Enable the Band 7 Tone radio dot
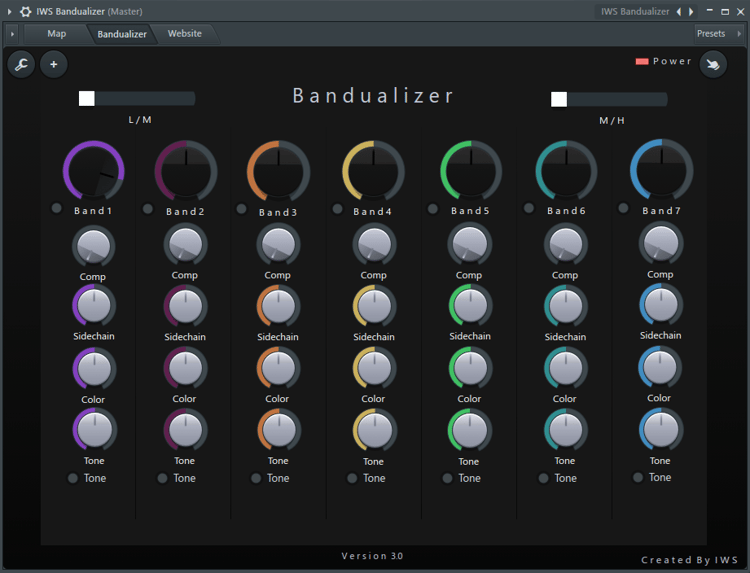 point(638,477)
